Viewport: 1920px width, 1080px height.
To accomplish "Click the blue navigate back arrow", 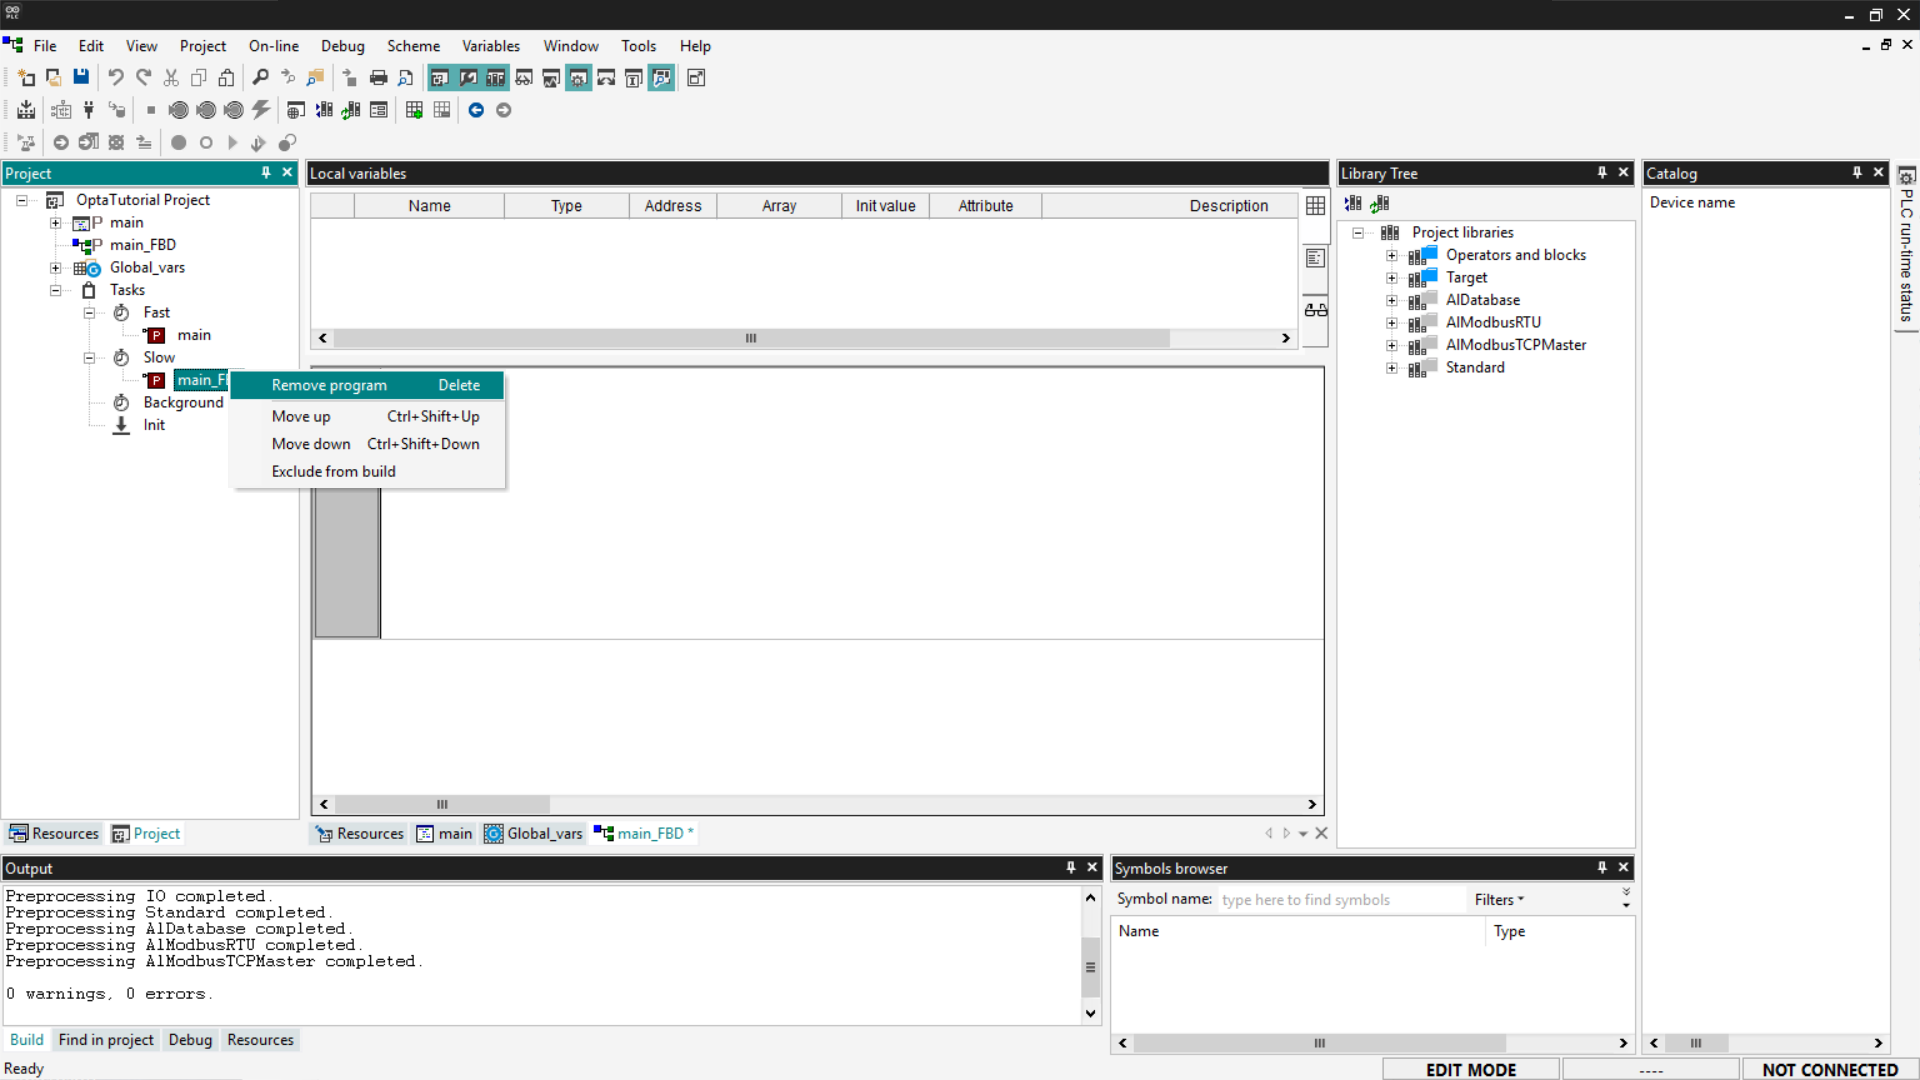I will (476, 110).
